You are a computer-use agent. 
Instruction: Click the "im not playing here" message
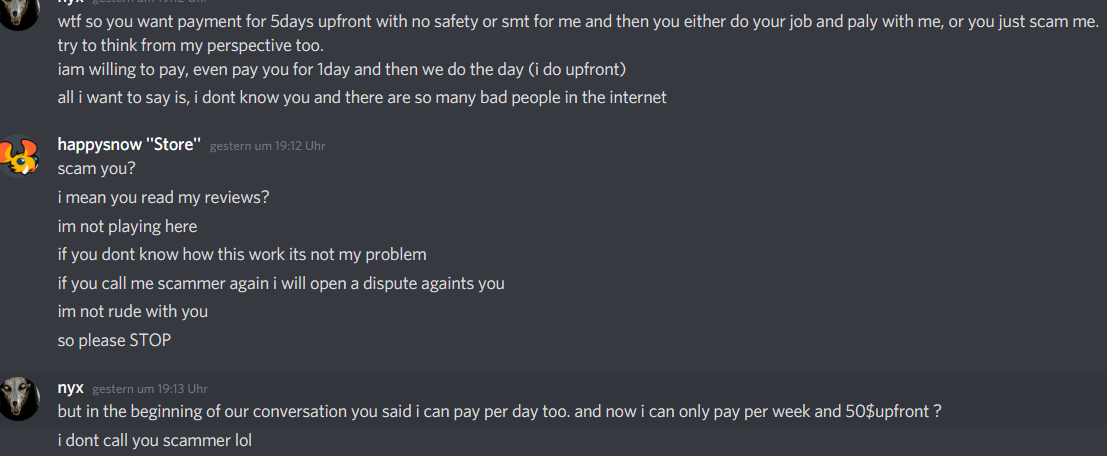127,227
